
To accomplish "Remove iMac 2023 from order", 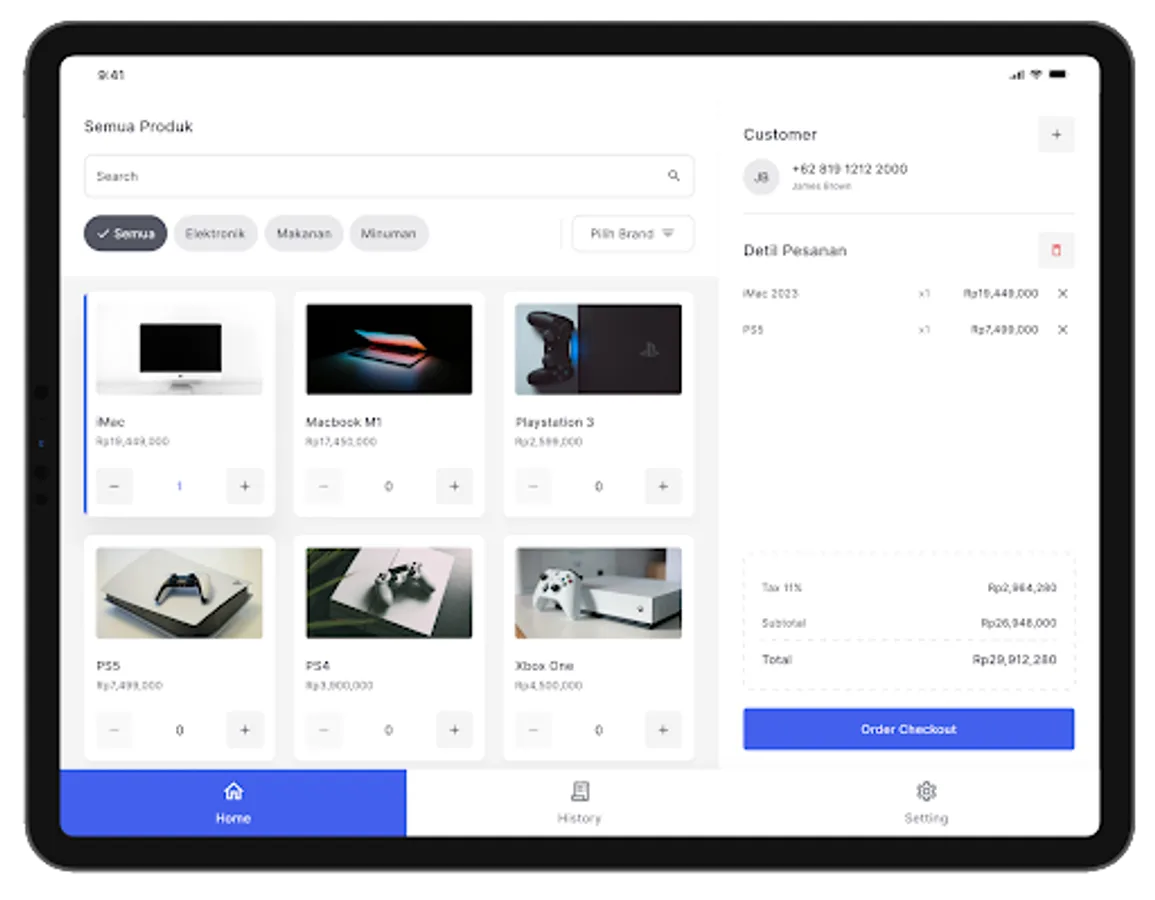I will (x=1062, y=293).
